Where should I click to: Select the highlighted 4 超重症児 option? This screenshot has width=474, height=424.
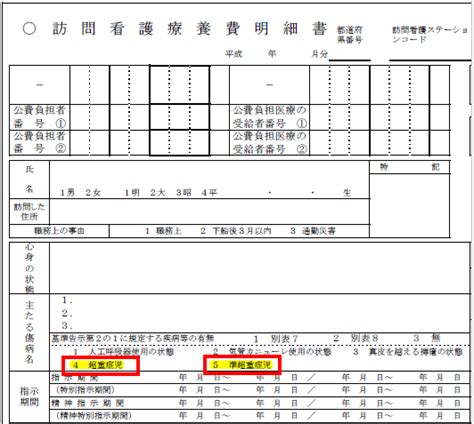pos(99,365)
